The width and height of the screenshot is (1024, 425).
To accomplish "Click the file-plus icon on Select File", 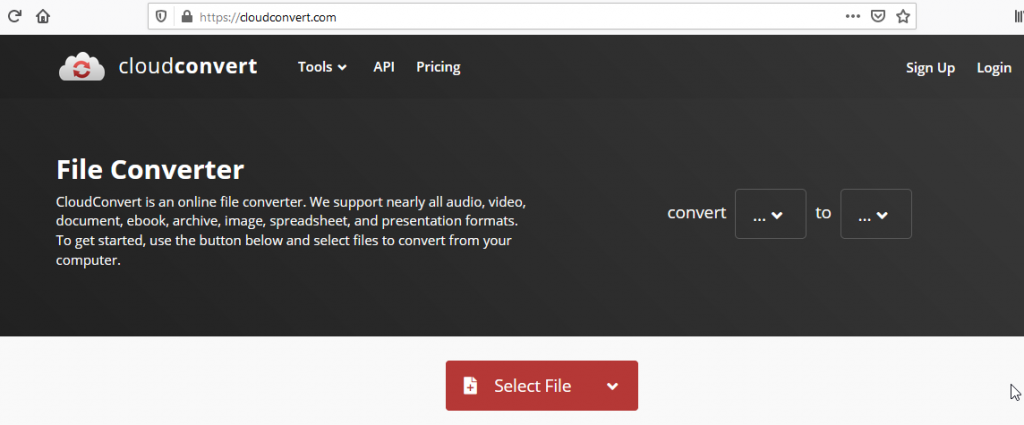I will 470,386.
